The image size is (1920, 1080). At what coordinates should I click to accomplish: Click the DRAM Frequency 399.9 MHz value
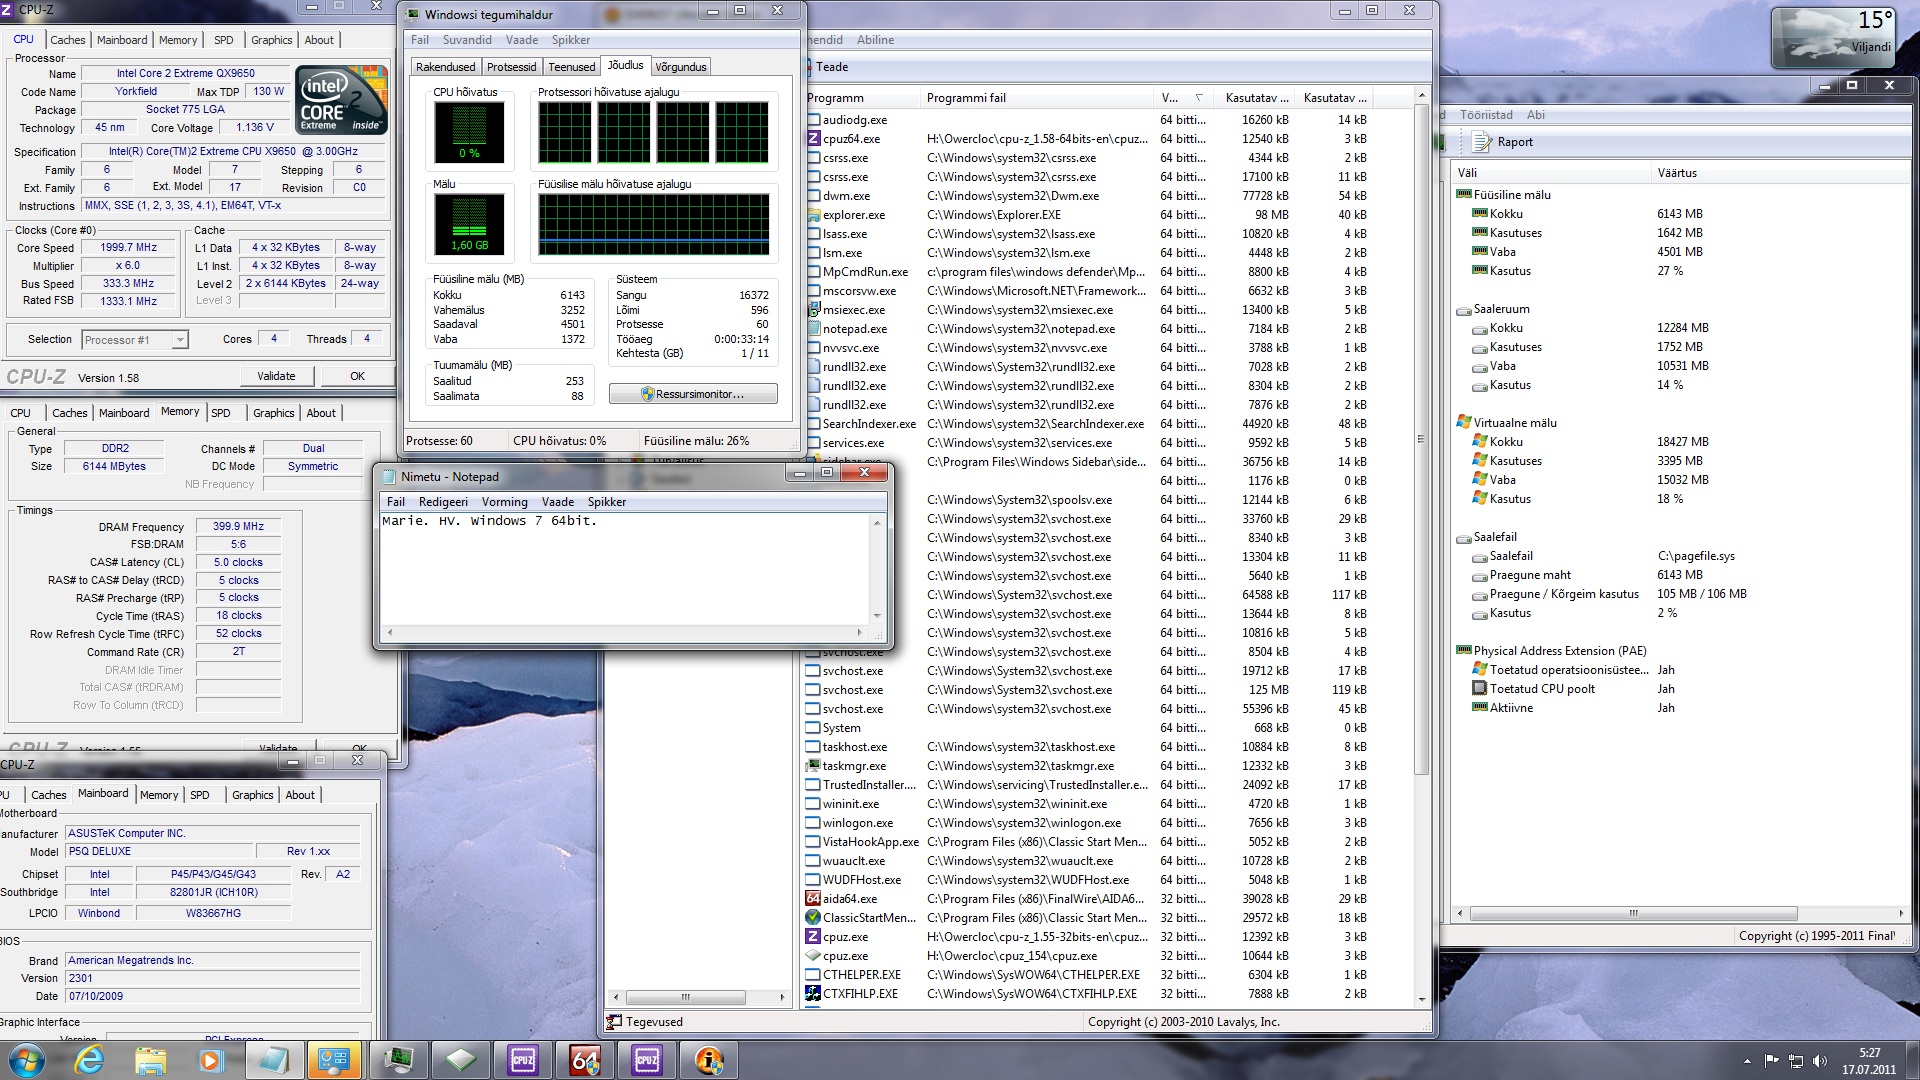coord(238,526)
